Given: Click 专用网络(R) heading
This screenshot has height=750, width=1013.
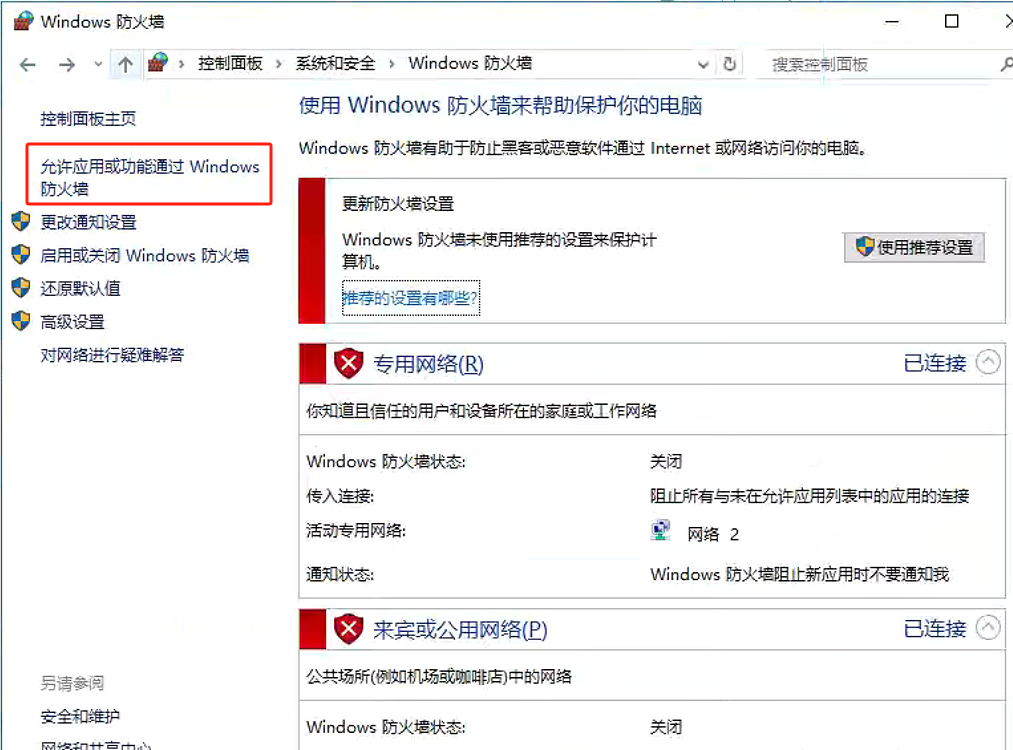Looking at the screenshot, I should click(x=428, y=364).
